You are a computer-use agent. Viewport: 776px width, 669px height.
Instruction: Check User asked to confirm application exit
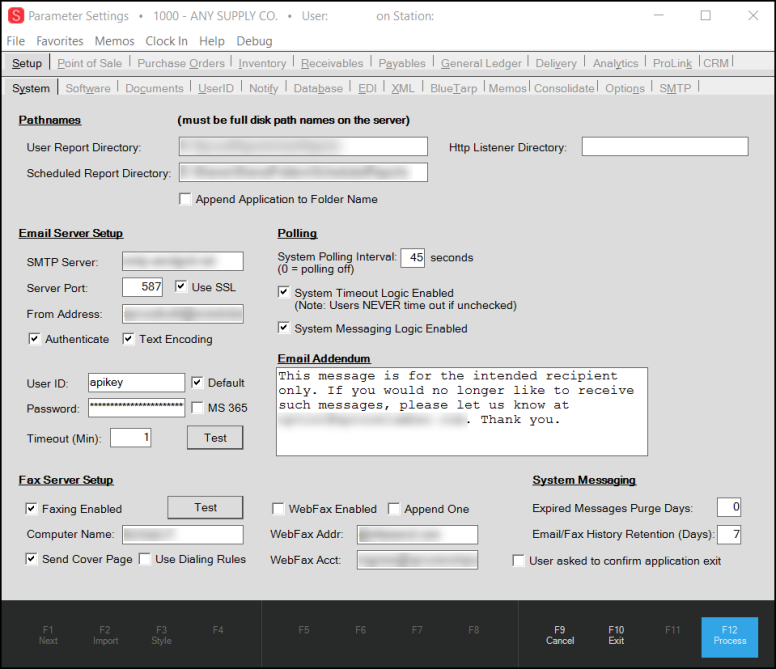[x=519, y=561]
